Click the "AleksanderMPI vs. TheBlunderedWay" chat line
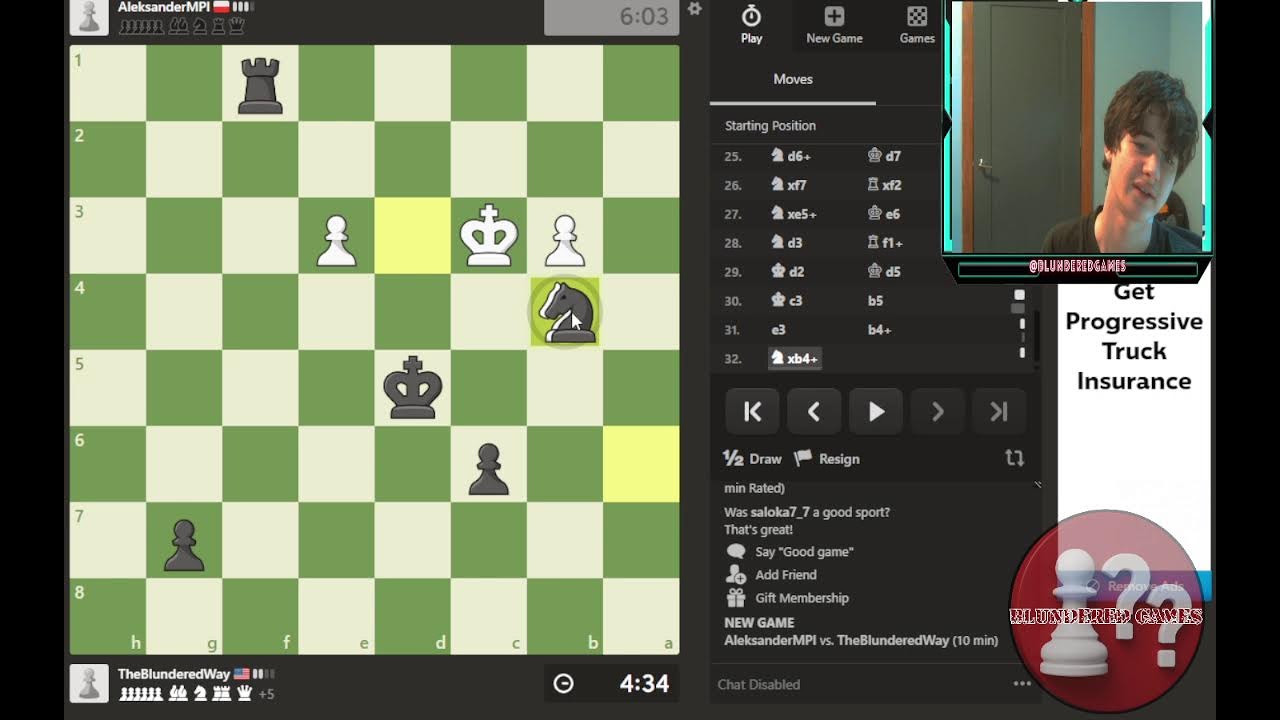Viewport: 1280px width, 720px height. tap(861, 640)
